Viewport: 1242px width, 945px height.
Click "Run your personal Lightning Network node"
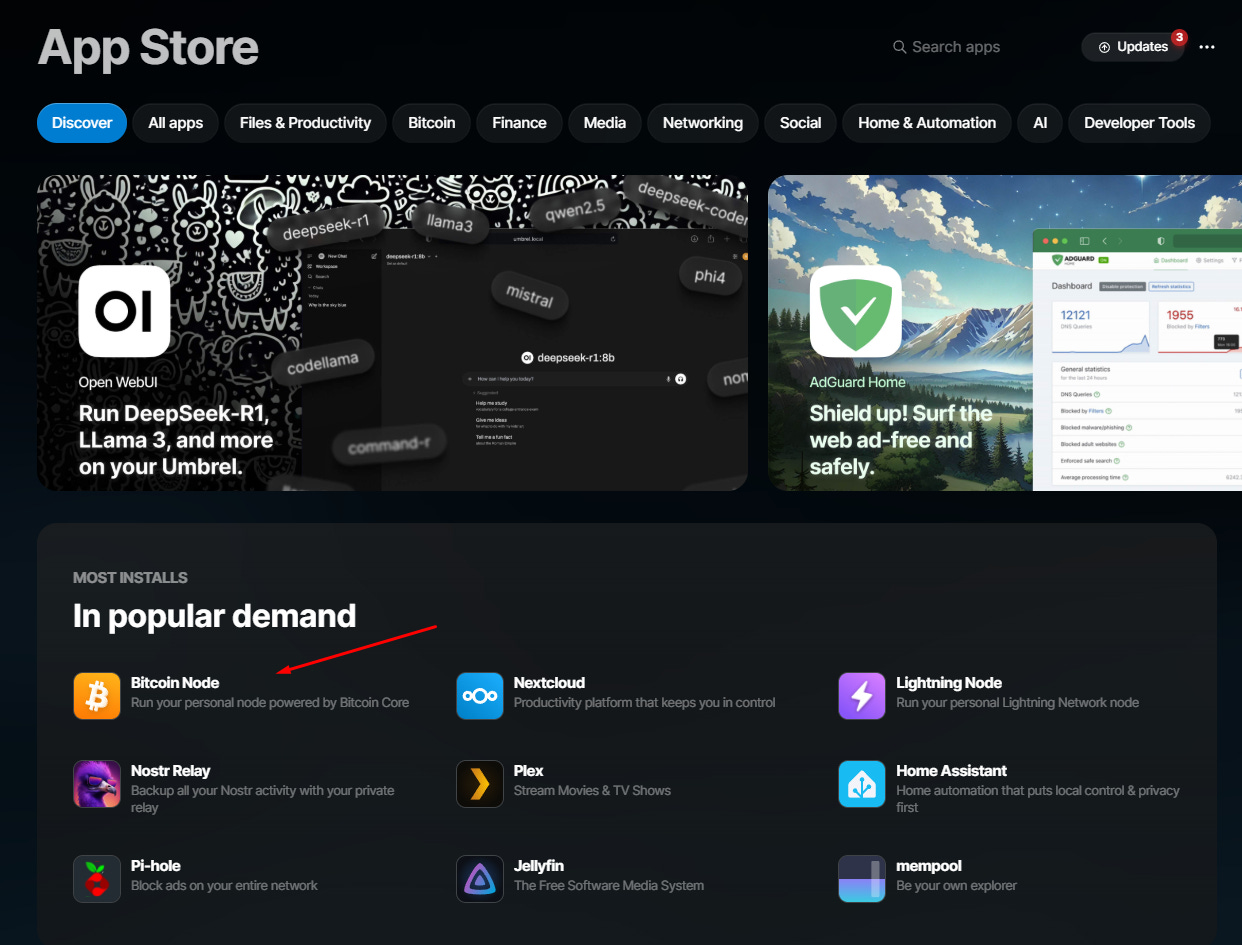(x=1018, y=703)
